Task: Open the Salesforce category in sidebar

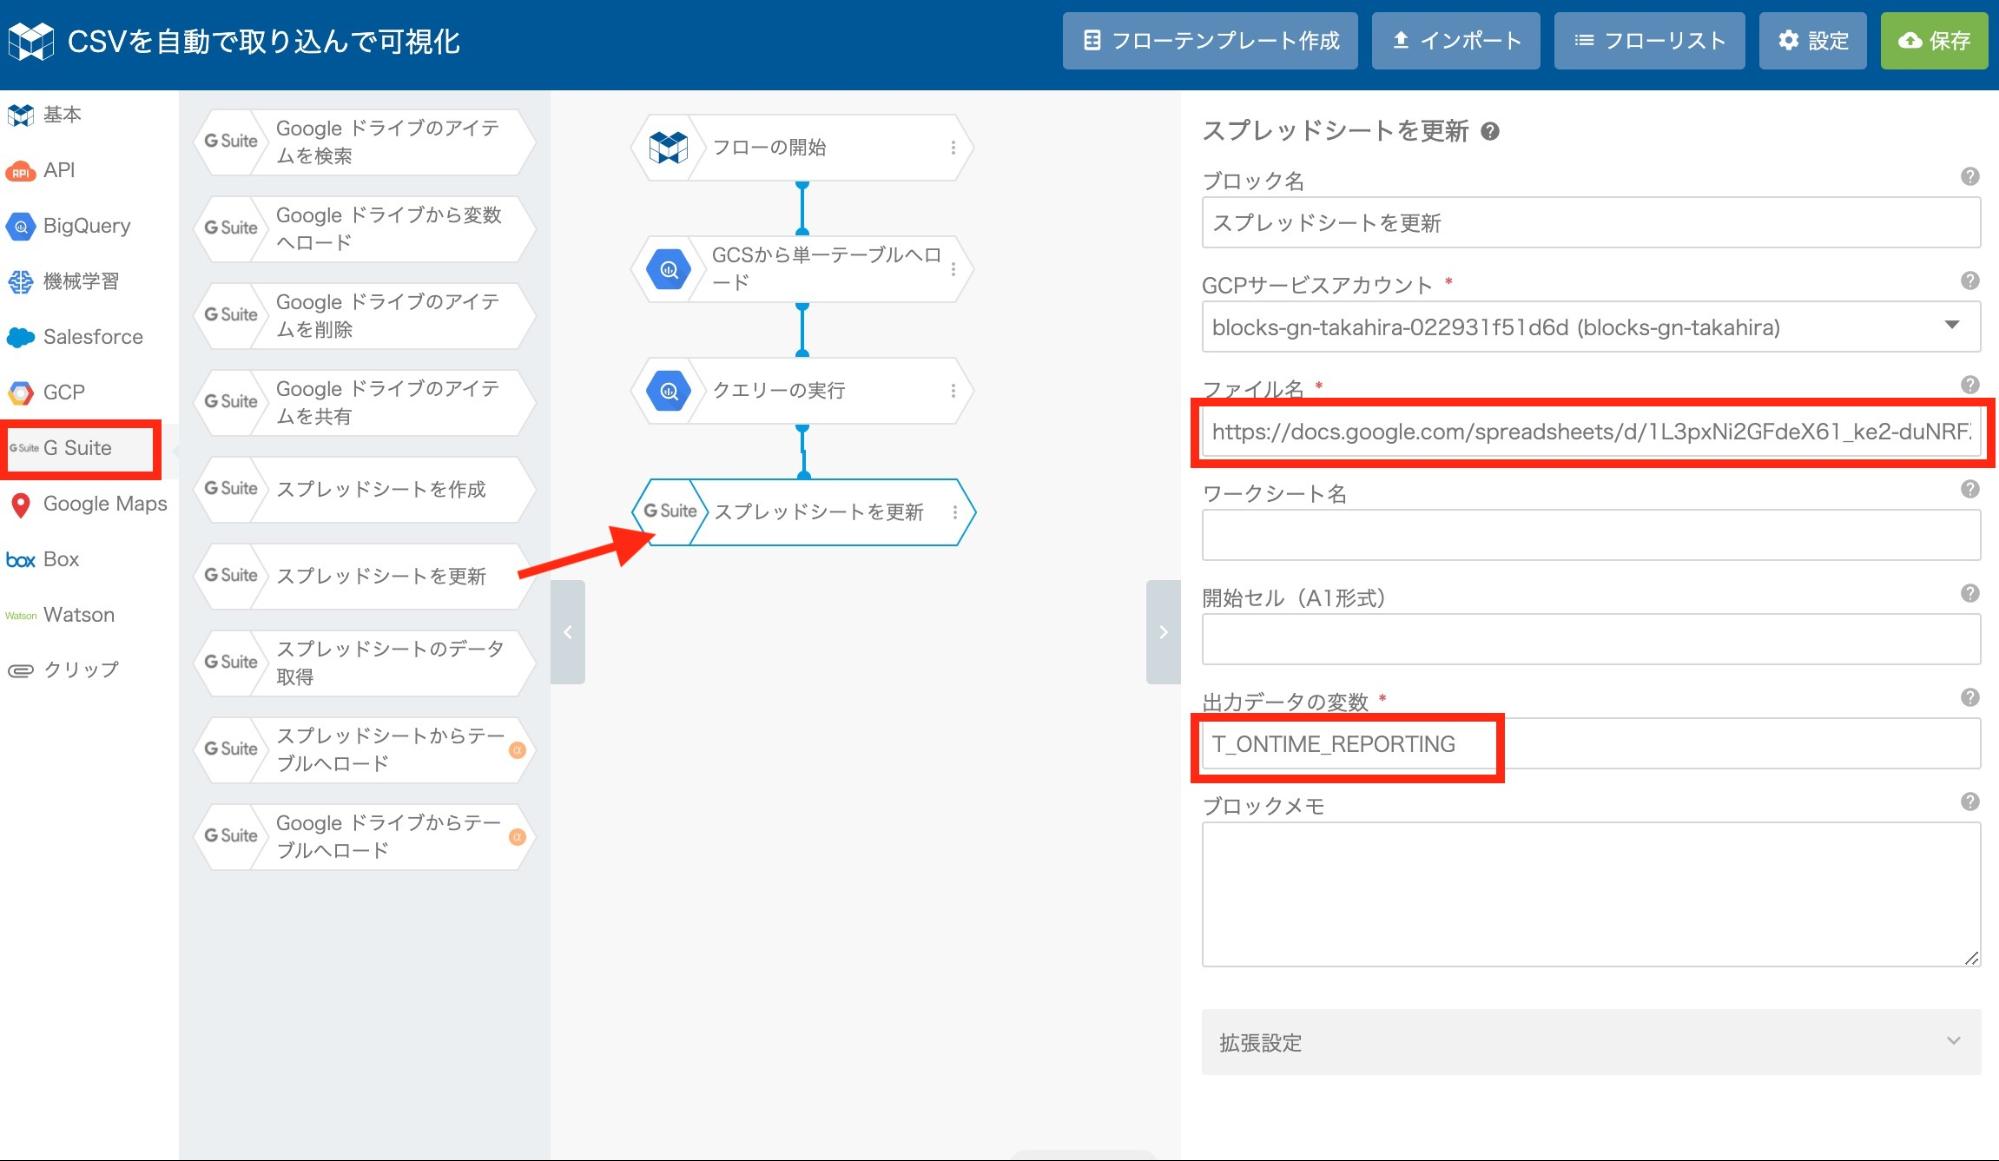Action: point(75,337)
